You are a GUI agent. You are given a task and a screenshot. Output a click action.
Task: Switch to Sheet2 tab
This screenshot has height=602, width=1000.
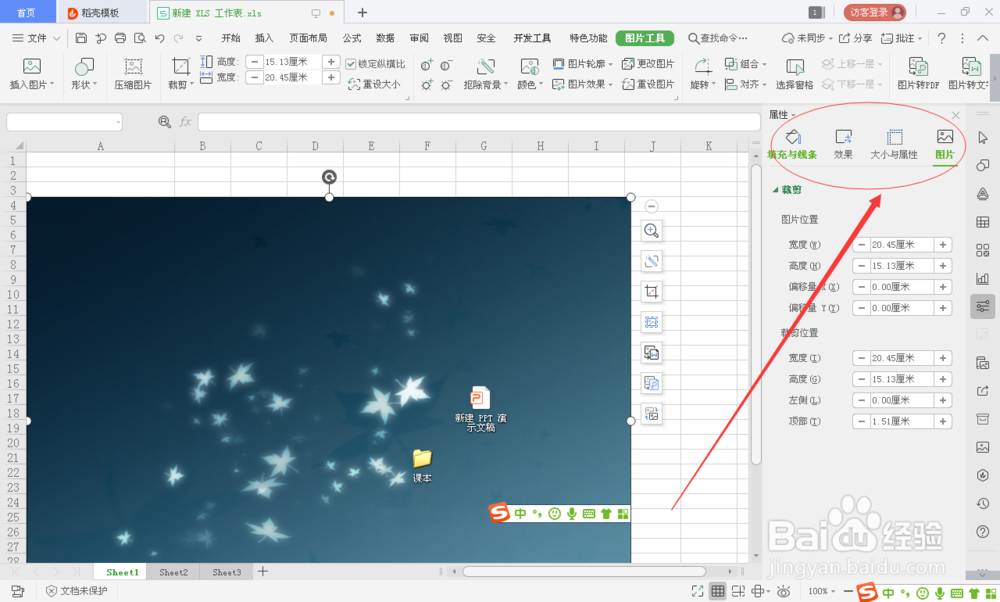173,572
